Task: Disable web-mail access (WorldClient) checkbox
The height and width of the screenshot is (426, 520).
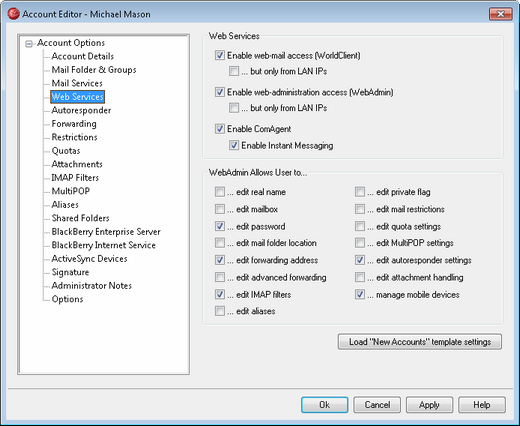Action: (x=220, y=55)
